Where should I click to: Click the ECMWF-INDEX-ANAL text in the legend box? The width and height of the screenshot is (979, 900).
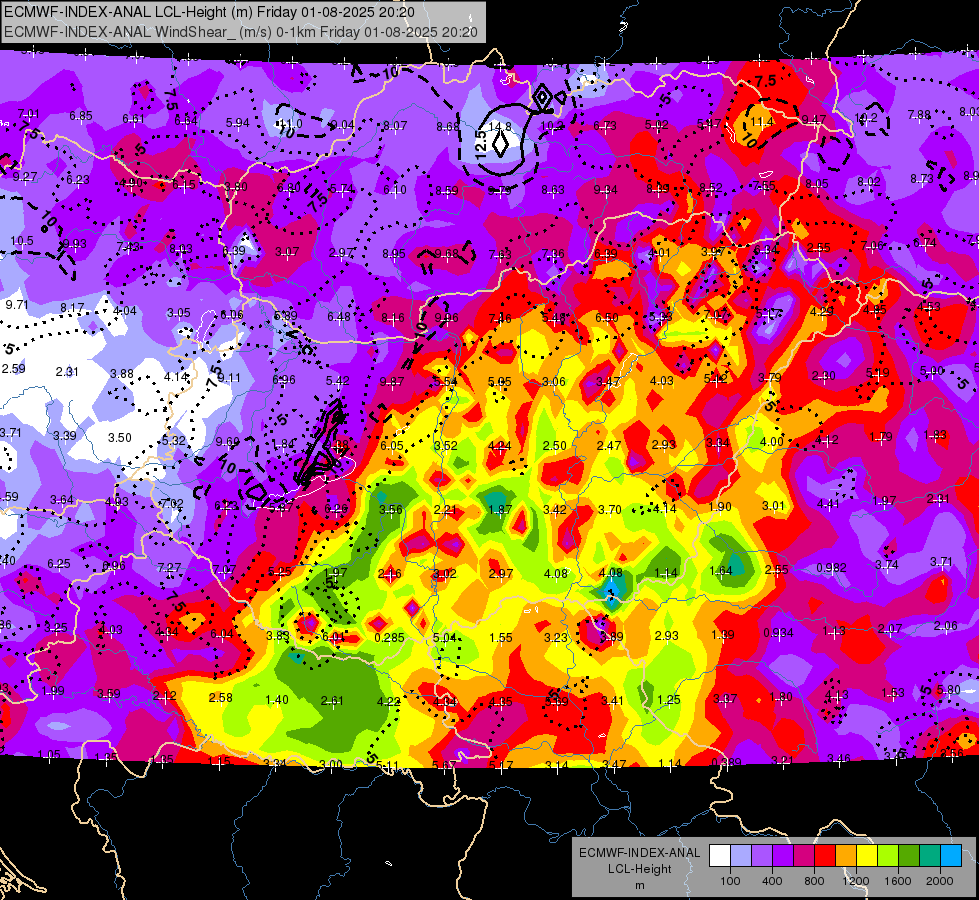click(639, 853)
